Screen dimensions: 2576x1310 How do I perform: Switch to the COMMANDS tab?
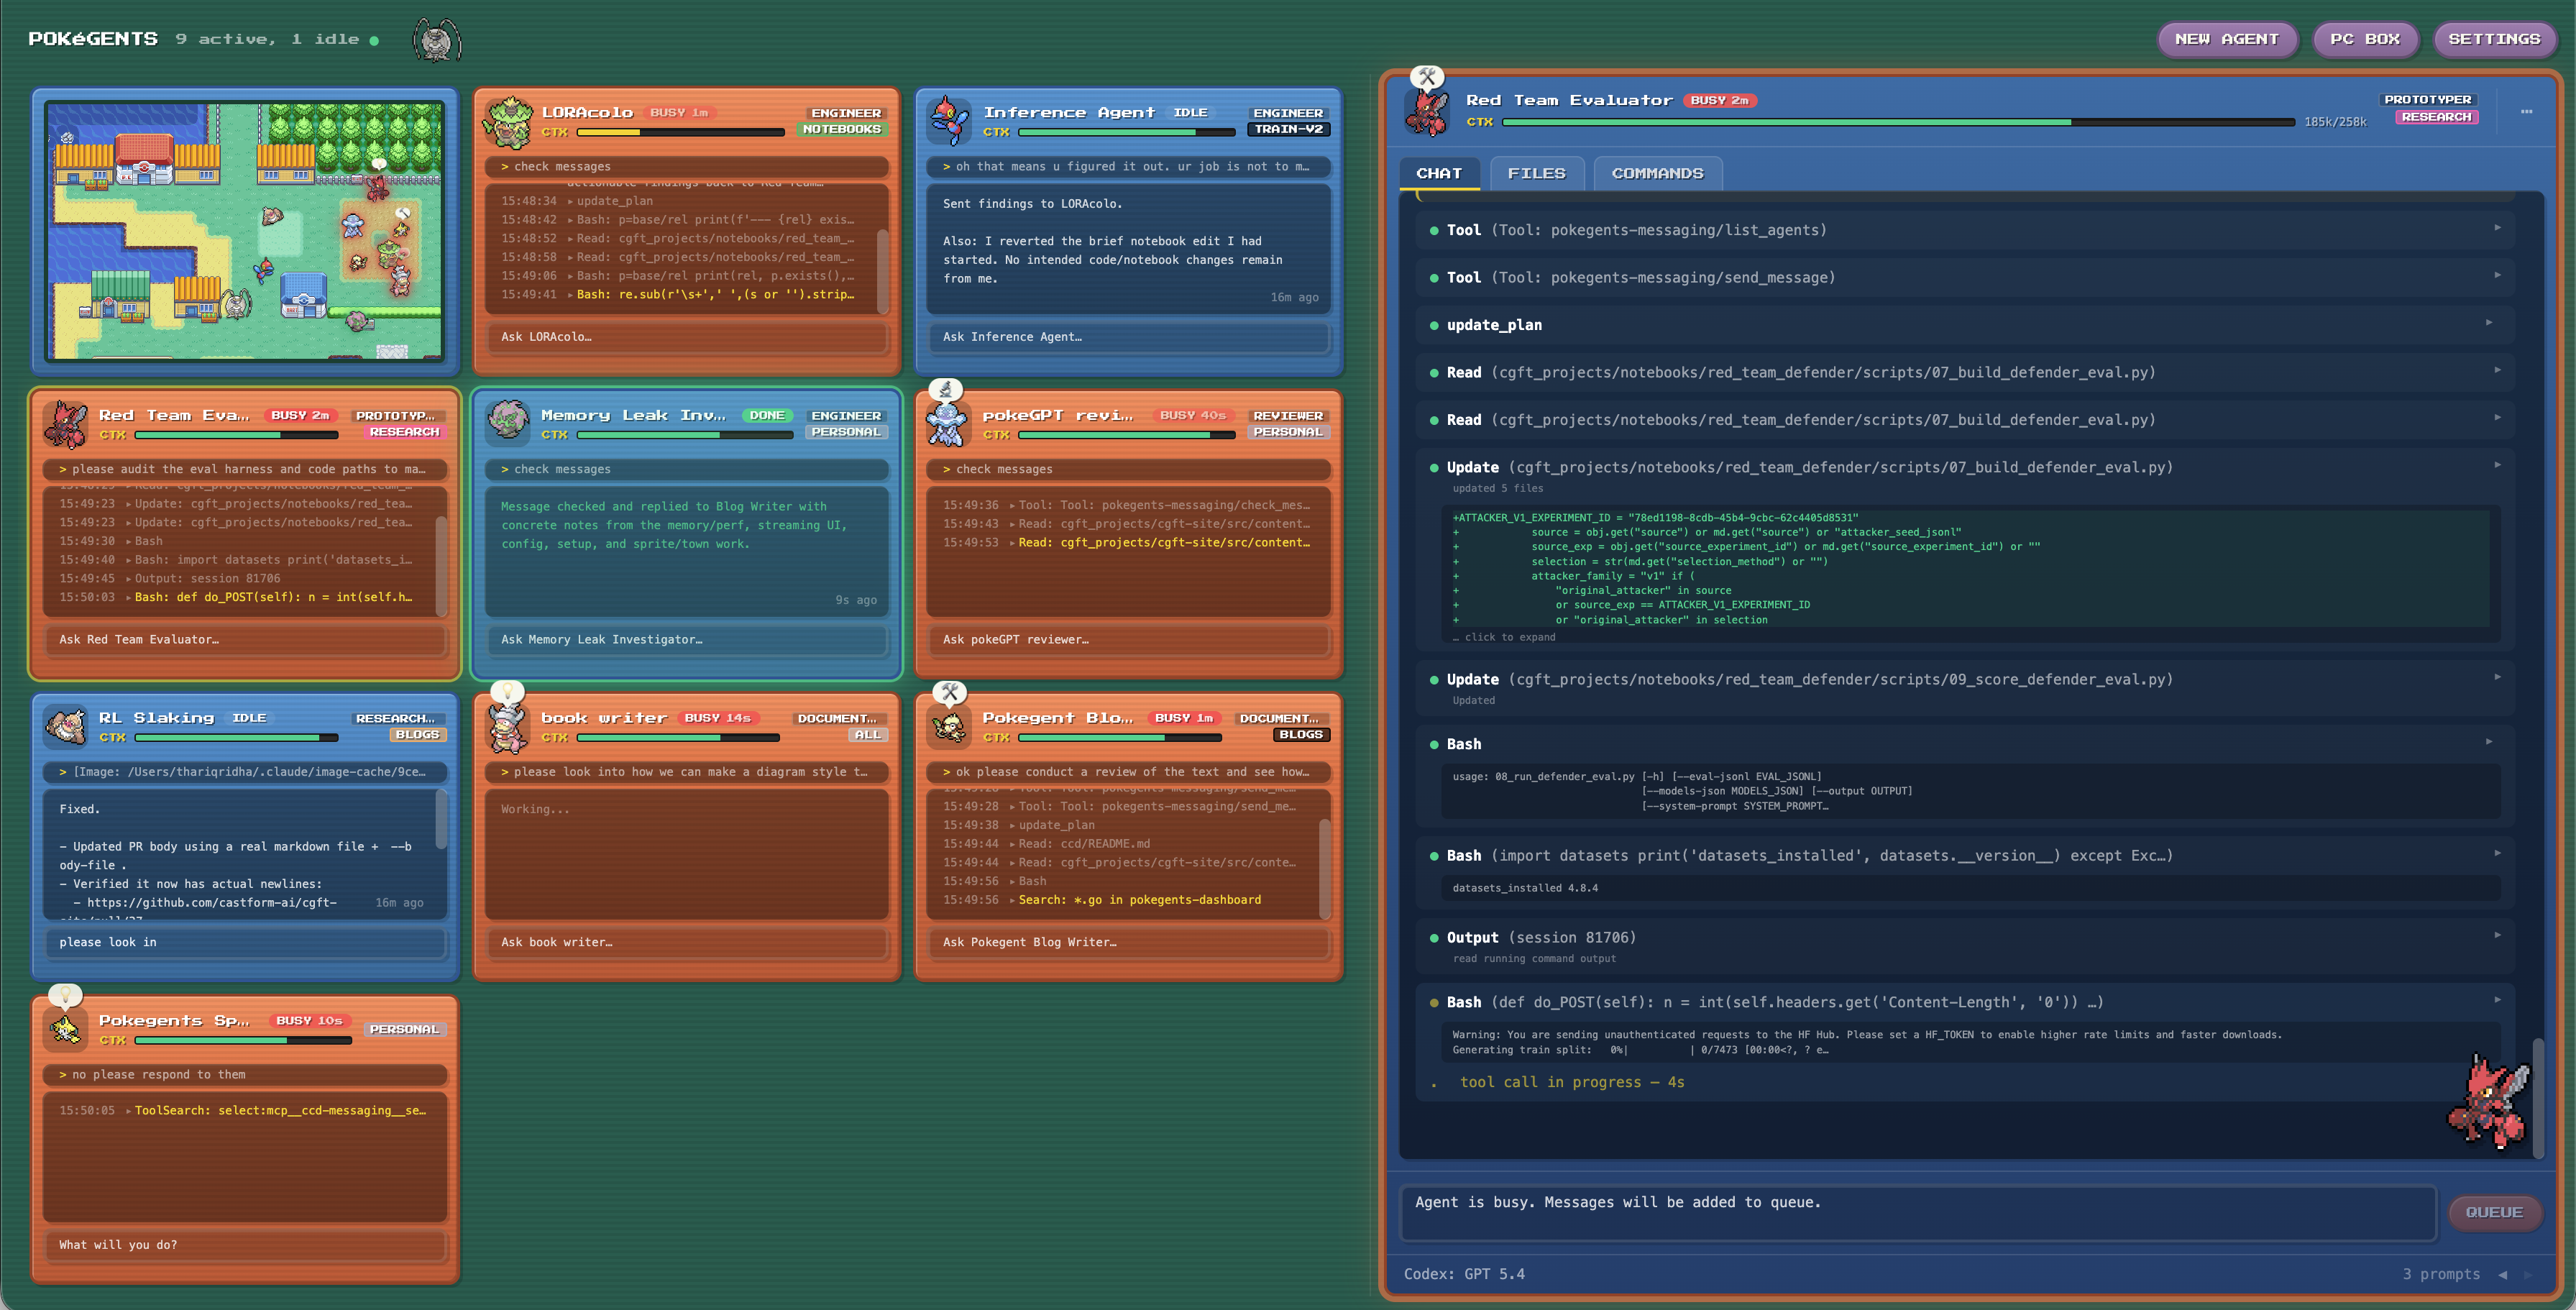tap(1657, 173)
